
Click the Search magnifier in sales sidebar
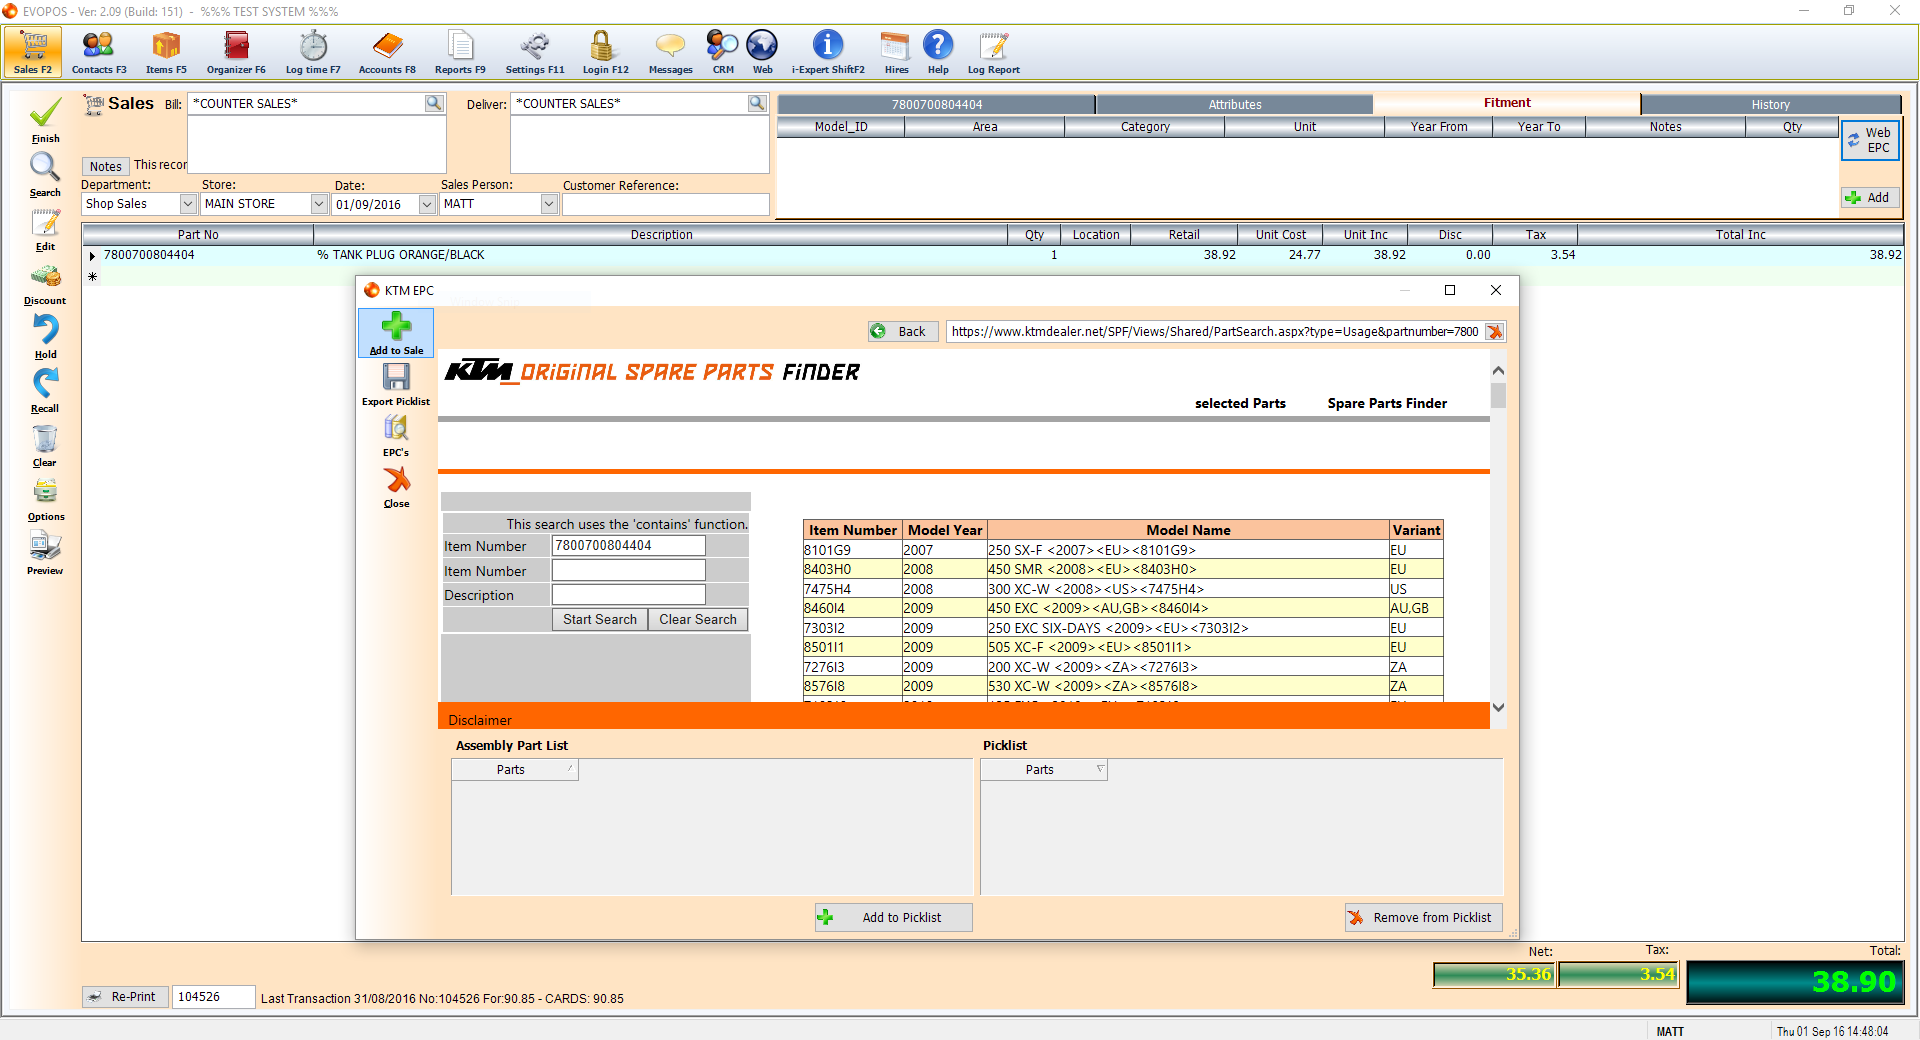[45, 175]
